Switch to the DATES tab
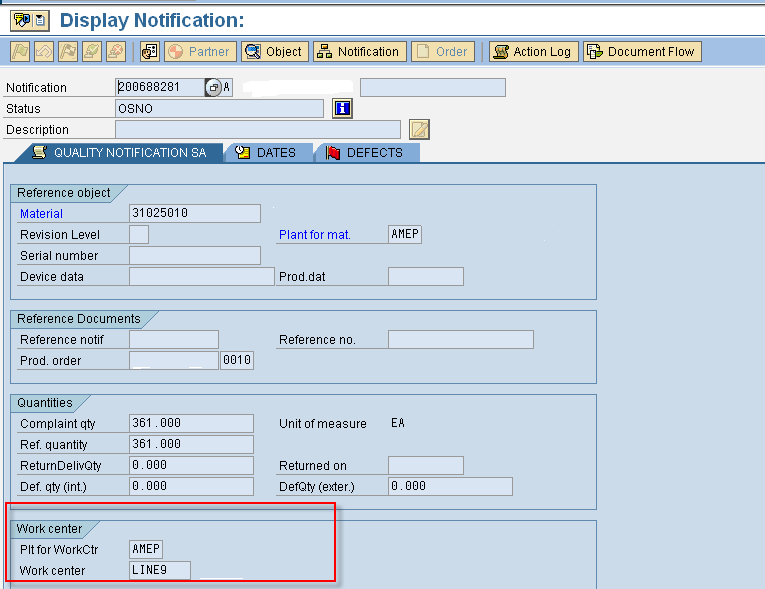 267,153
